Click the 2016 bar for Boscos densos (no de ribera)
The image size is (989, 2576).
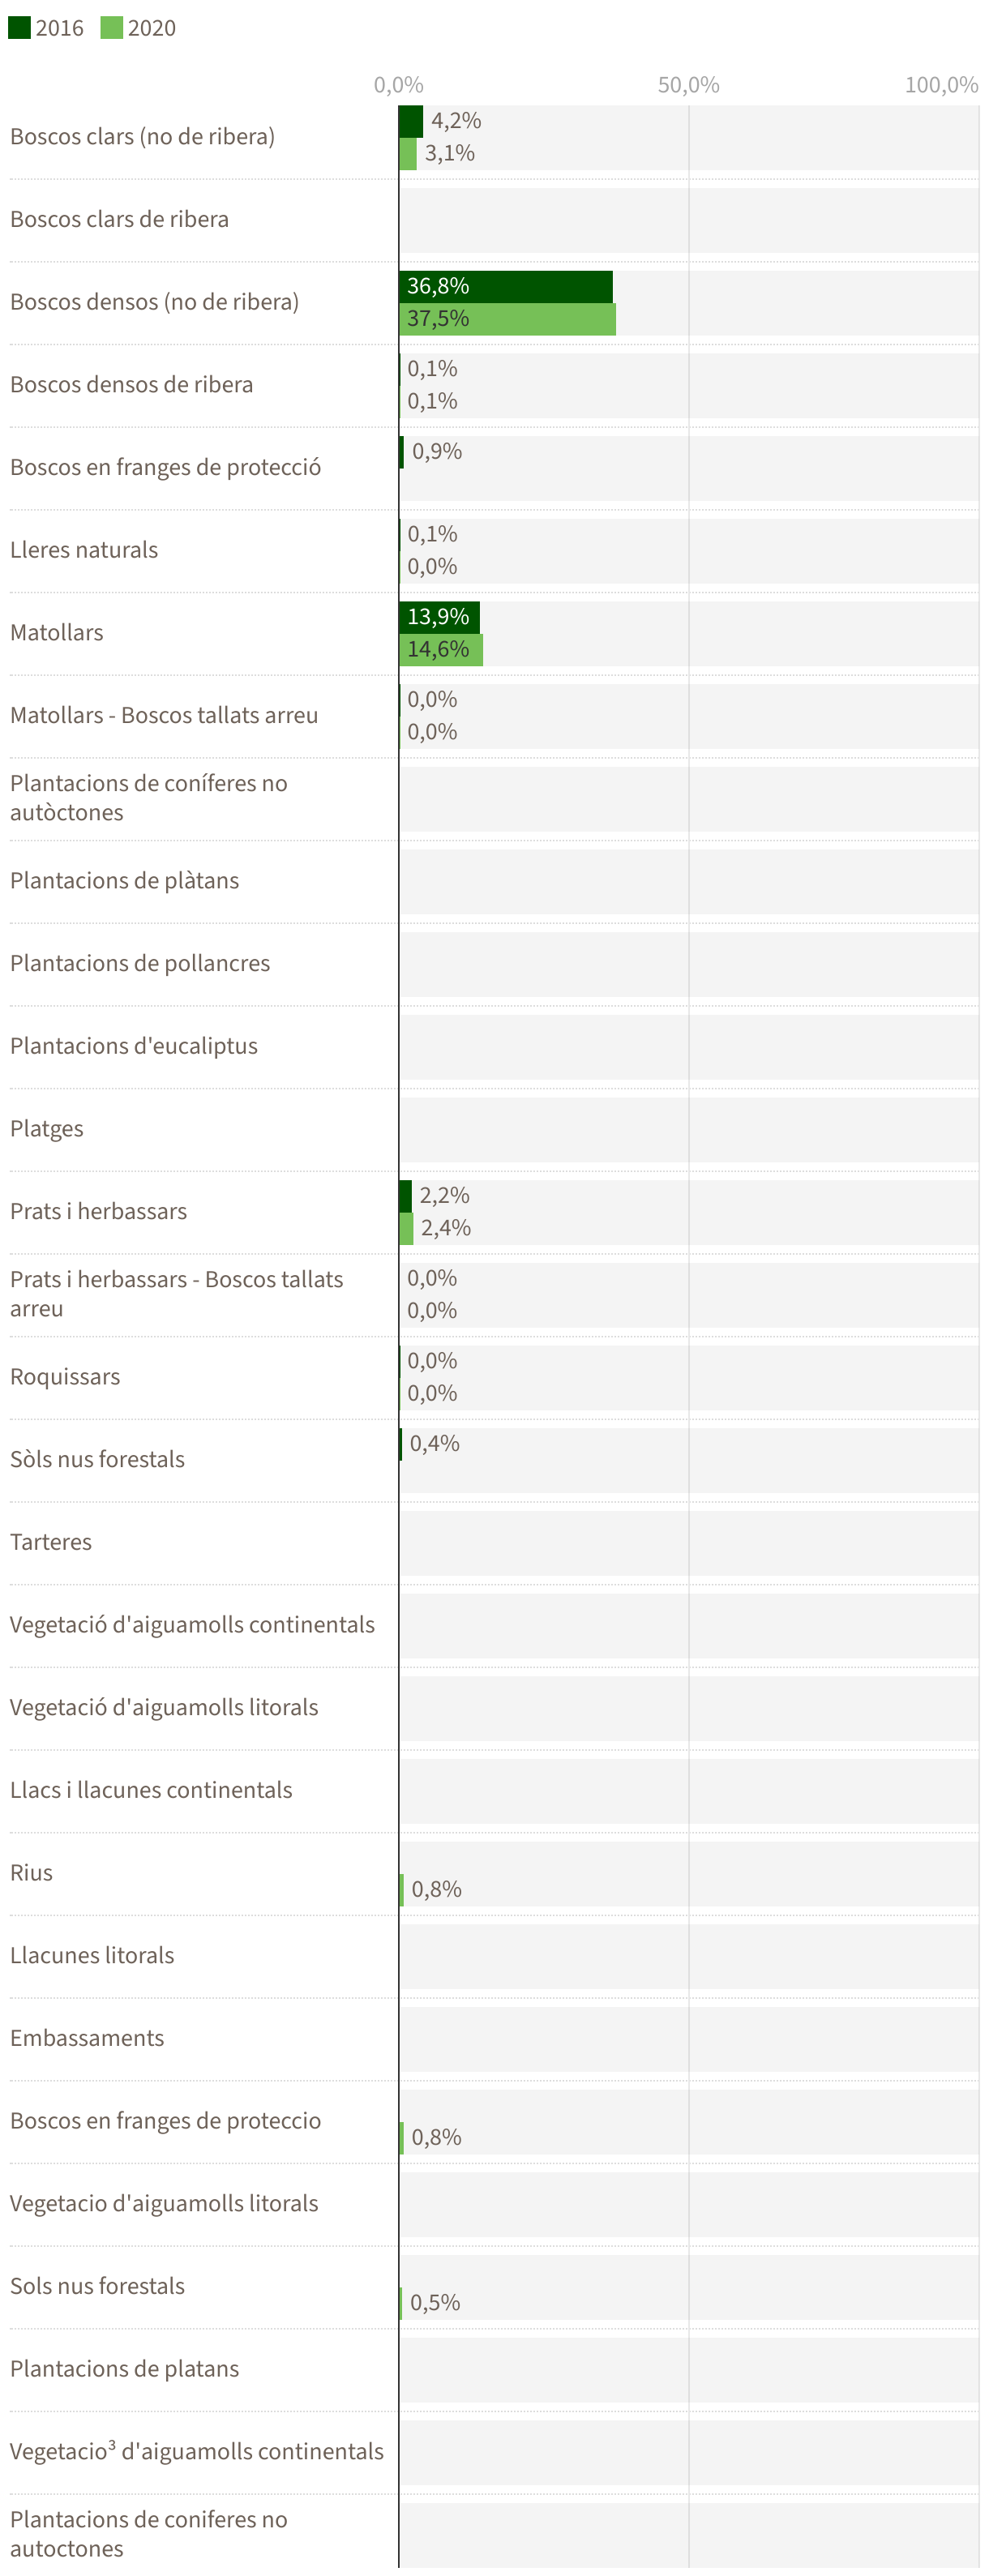coord(505,286)
